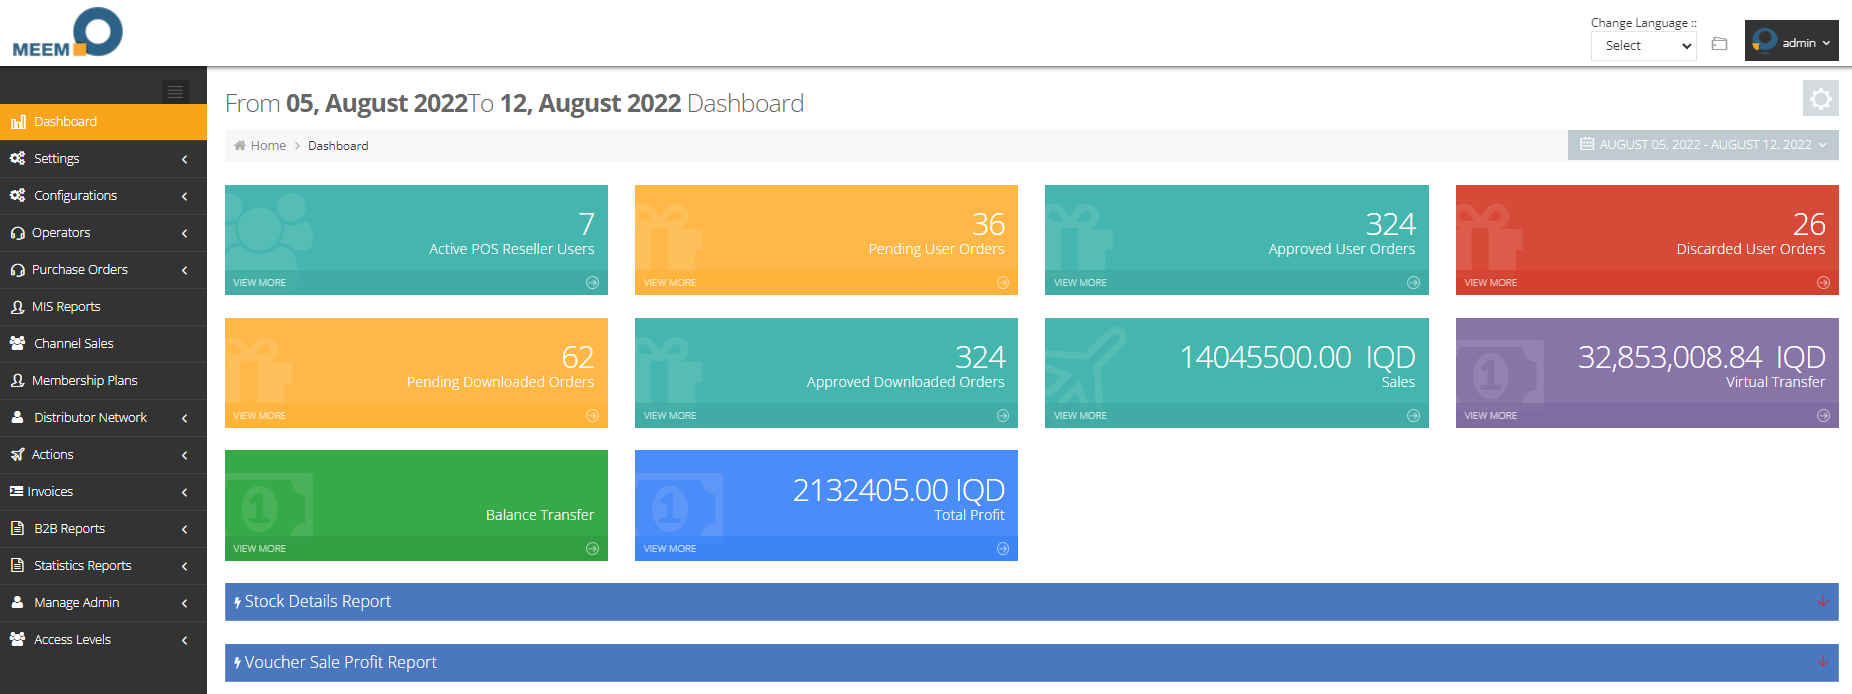Open the August 05 - August 12 date range picker
The width and height of the screenshot is (1852, 694).
pyautogui.click(x=1703, y=145)
